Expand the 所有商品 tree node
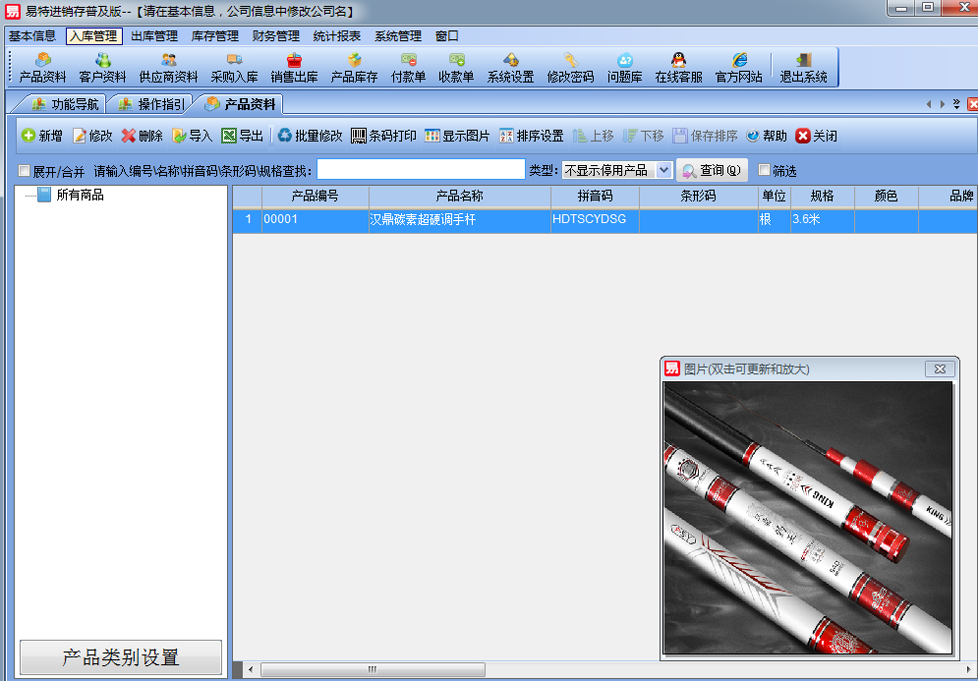This screenshot has width=978, height=681. pos(28,196)
